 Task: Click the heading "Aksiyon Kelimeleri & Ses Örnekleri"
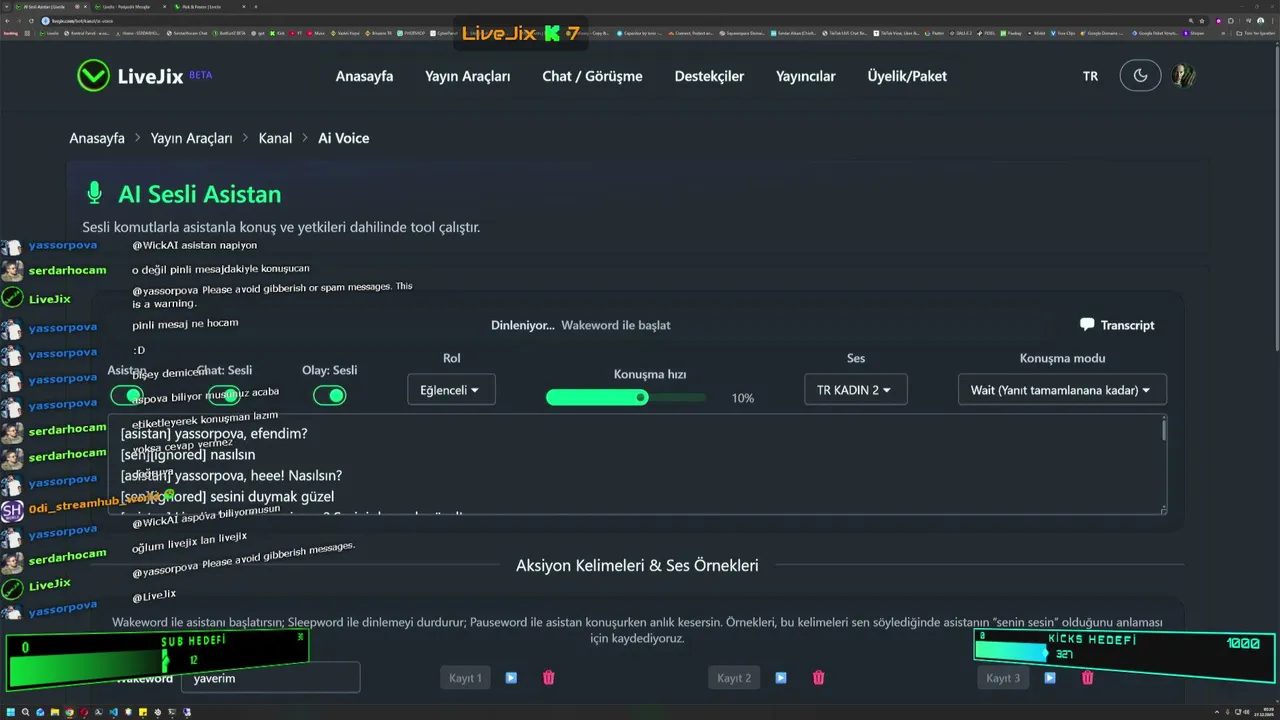pos(637,565)
